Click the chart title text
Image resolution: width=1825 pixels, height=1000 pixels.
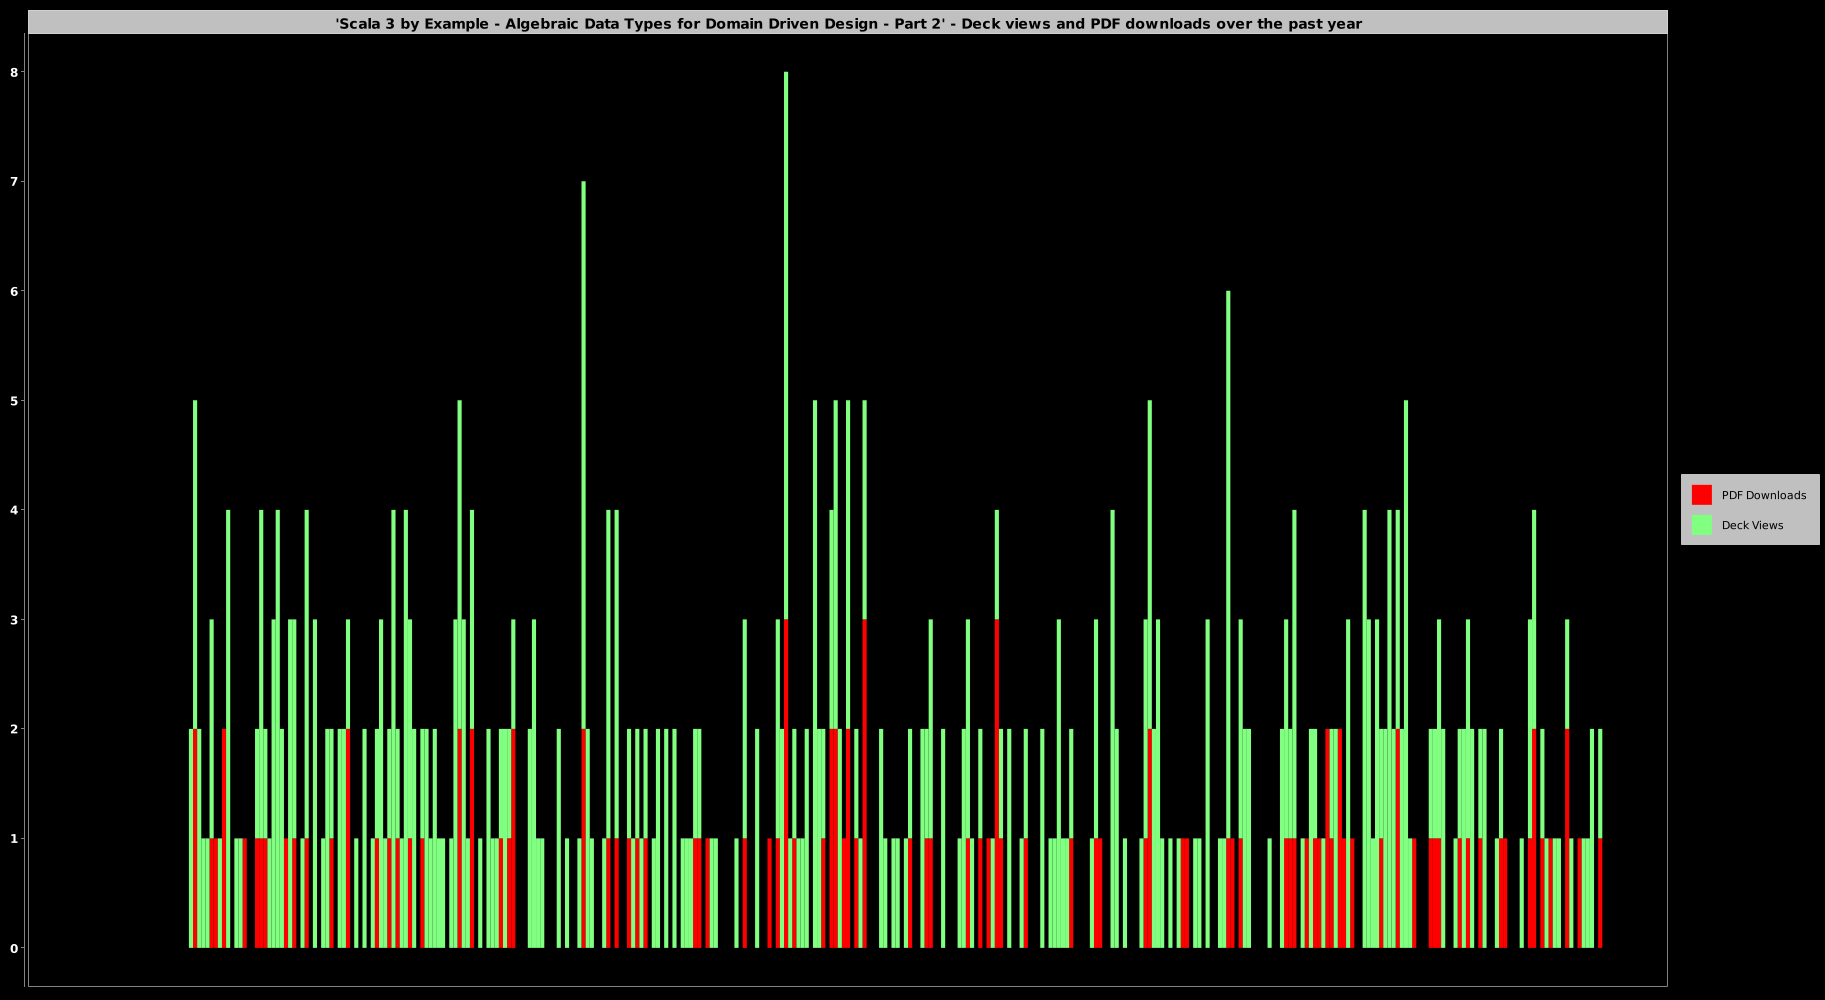[x=848, y=23]
